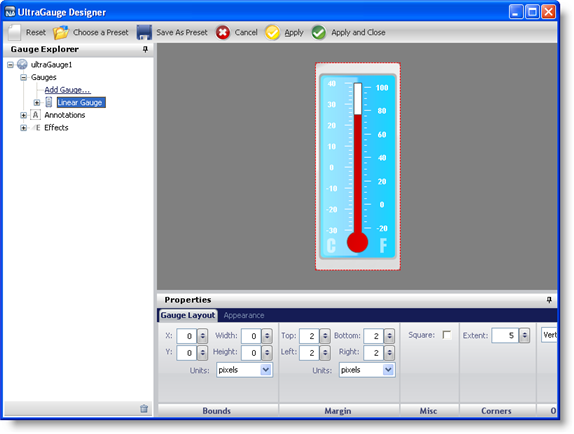Click the Bottom margin input field
Image resolution: width=574 pixels, height=434 pixels.
(x=374, y=336)
